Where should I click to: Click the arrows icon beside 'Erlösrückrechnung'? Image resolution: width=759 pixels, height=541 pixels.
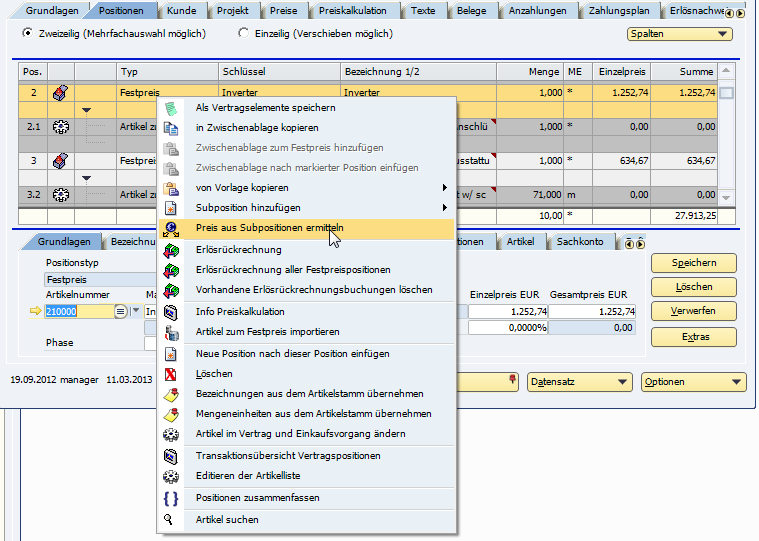point(171,250)
